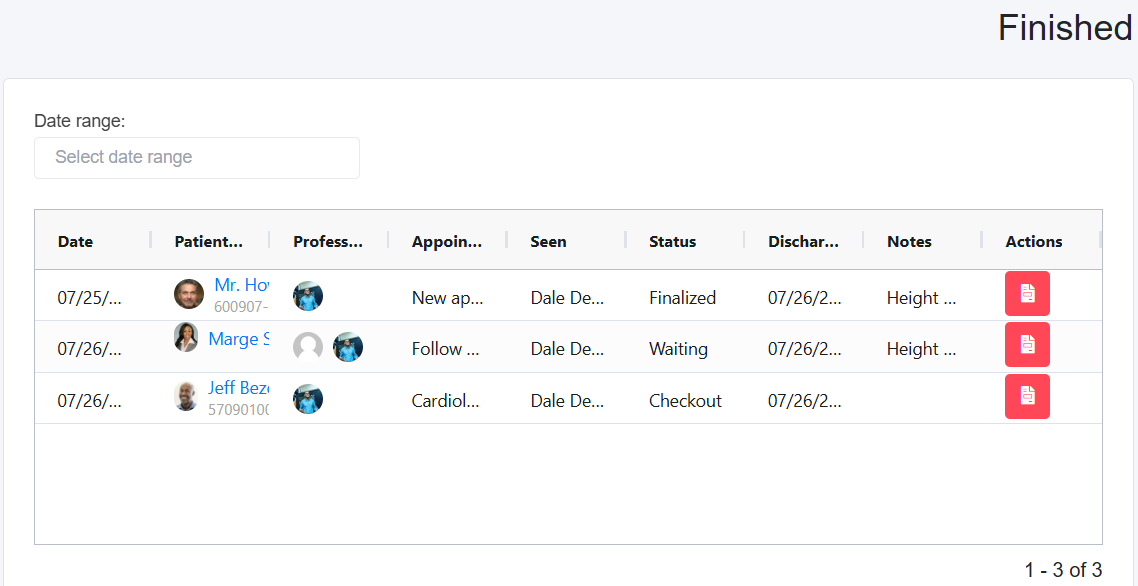Click Mr. Ho's patient photo
Viewport: 1138px width, 586px height.
tap(189, 294)
